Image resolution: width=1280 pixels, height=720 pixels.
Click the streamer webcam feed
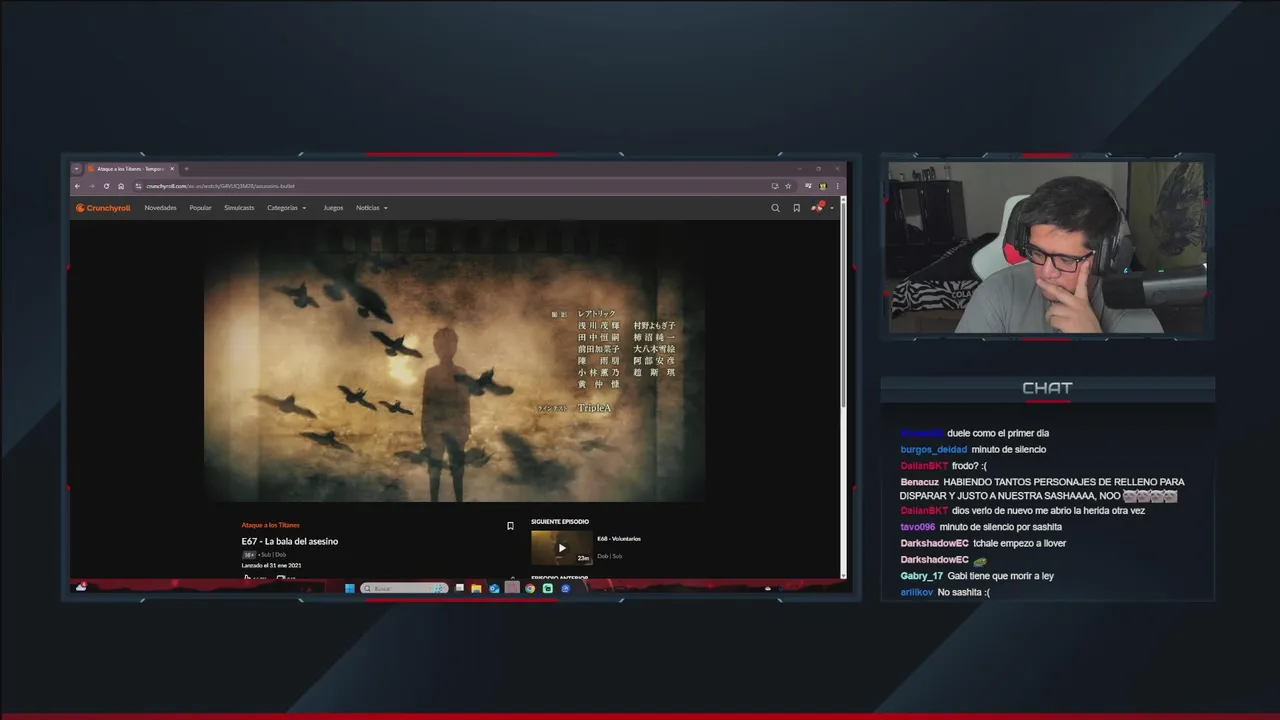point(1047,247)
